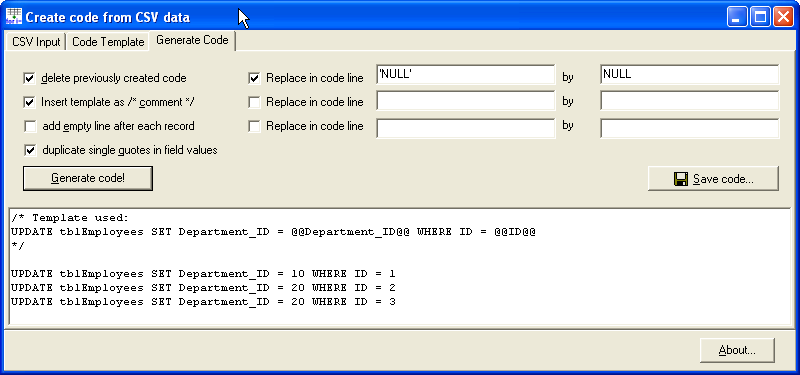Click the UPDATE line WHERE ID = 2
Screen dimensions: 800x375
pos(203,288)
